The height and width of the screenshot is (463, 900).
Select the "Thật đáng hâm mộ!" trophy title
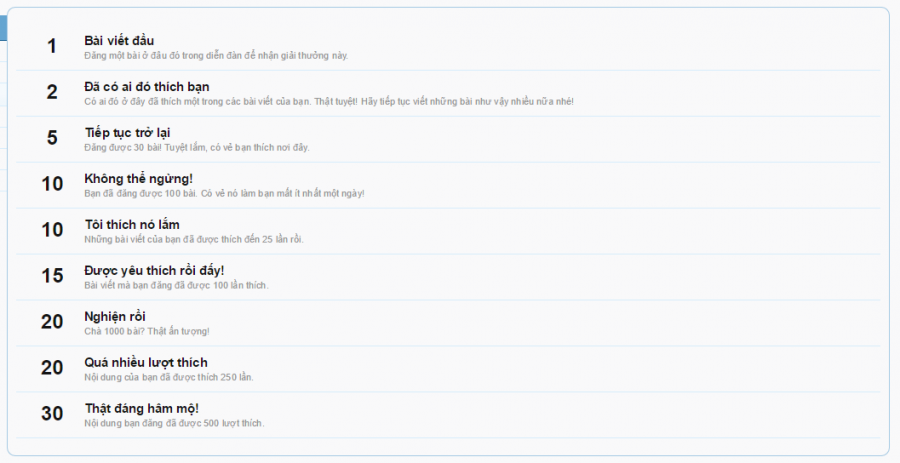[142, 408]
